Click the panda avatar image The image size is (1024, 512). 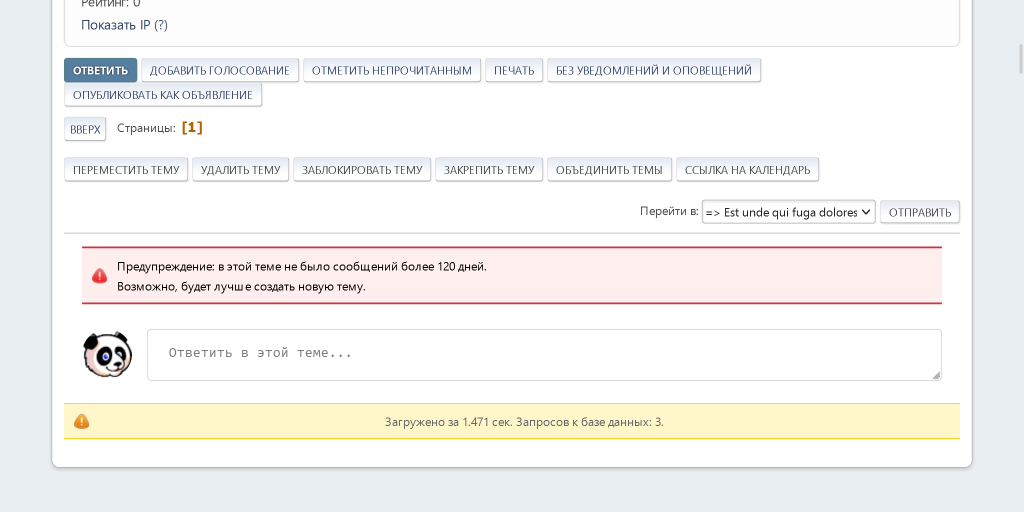[107, 355]
